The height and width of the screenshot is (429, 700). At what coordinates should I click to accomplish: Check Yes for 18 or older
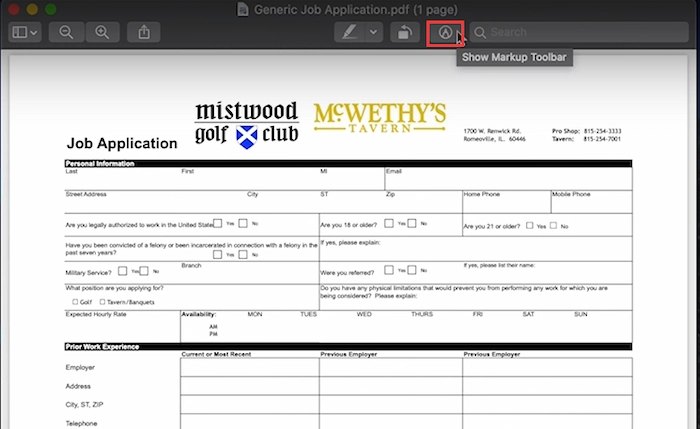point(389,223)
